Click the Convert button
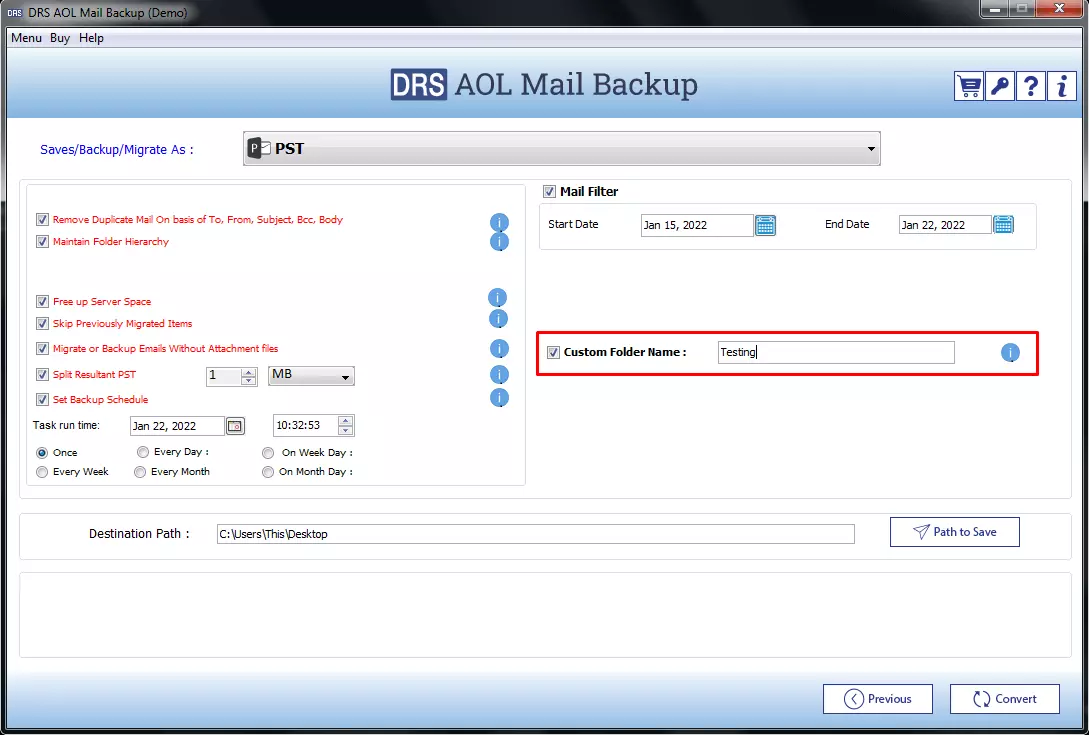This screenshot has height=735, width=1089. (1004, 699)
